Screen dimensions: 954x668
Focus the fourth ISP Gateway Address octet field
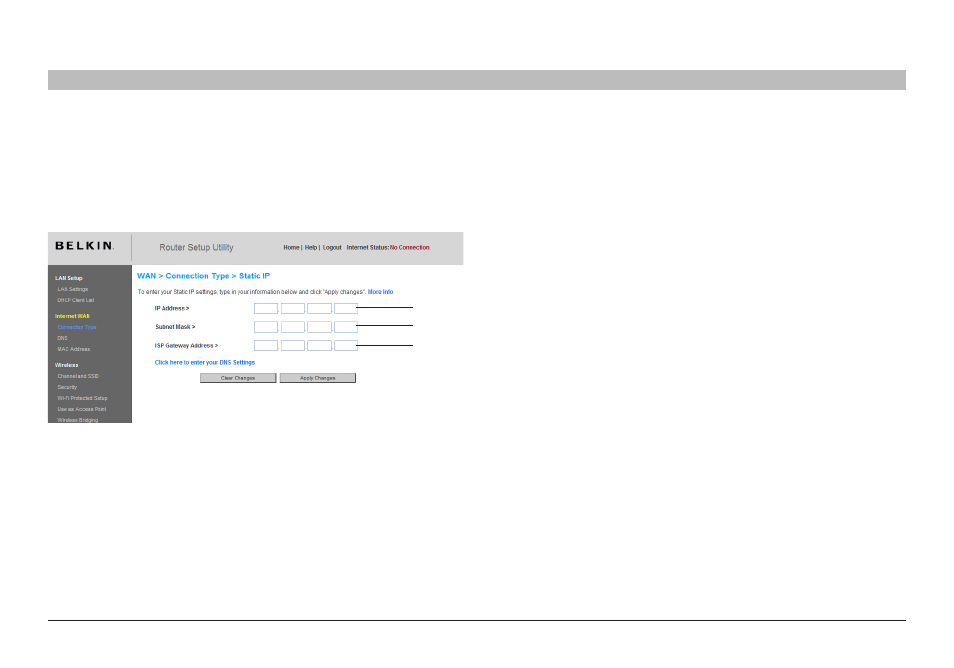(x=346, y=346)
